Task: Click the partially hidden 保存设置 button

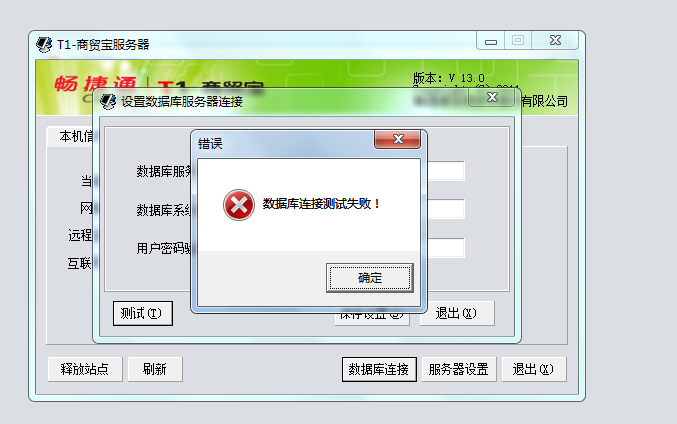Action: click(x=372, y=319)
